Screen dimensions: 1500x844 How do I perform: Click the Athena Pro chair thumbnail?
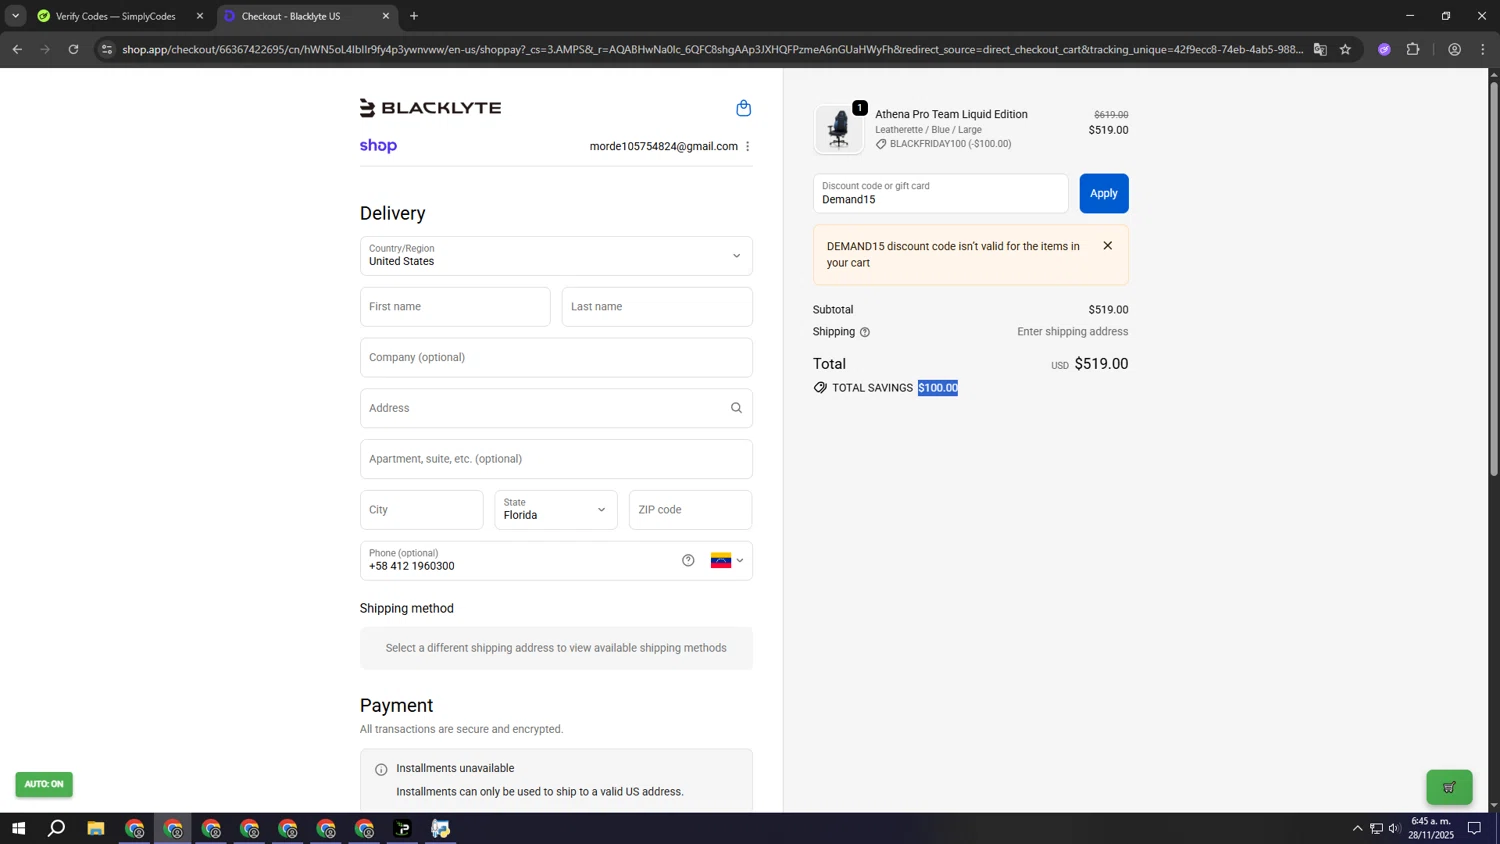click(x=838, y=129)
